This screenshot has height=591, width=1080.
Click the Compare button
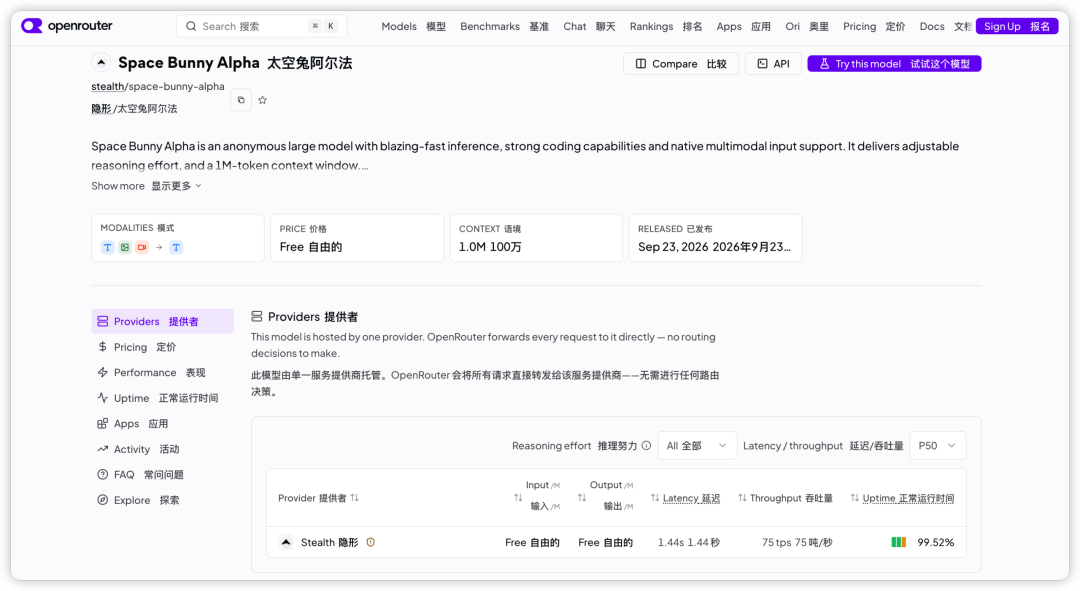point(681,63)
